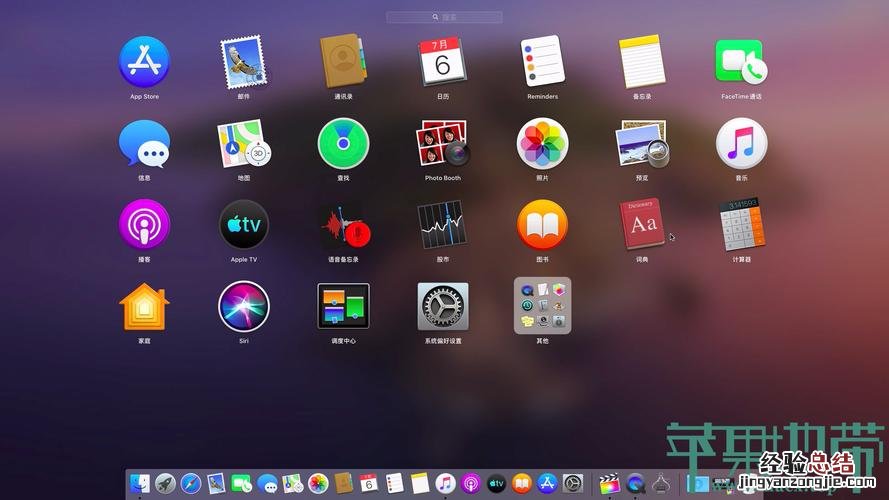The height and width of the screenshot is (500, 889).
Task: Launch Final Cut Pro from the Dock
Action: pos(608,484)
